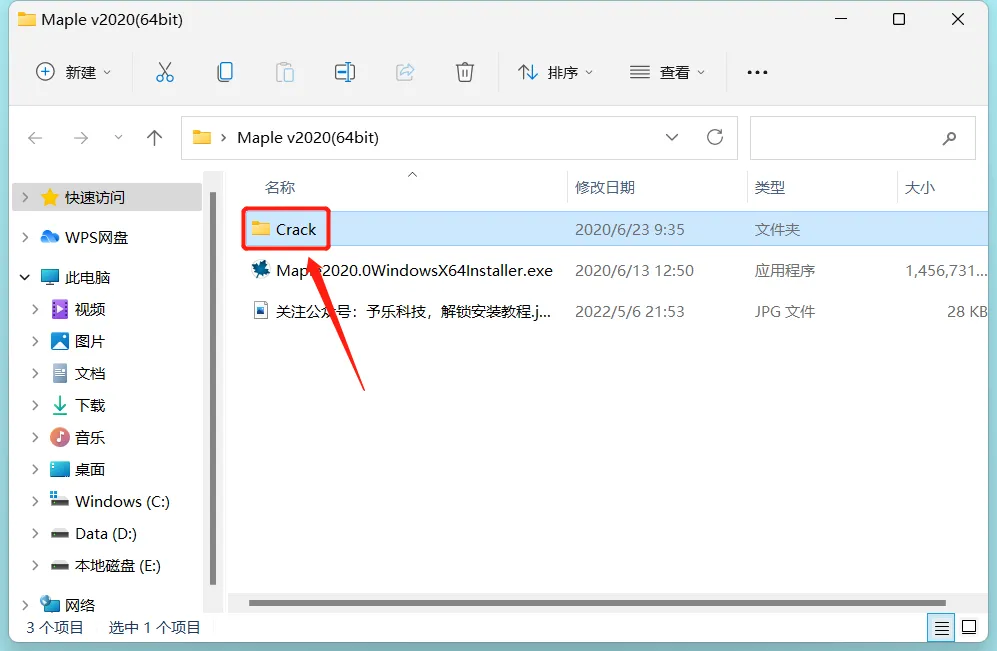Open the Crack folder

(x=296, y=229)
